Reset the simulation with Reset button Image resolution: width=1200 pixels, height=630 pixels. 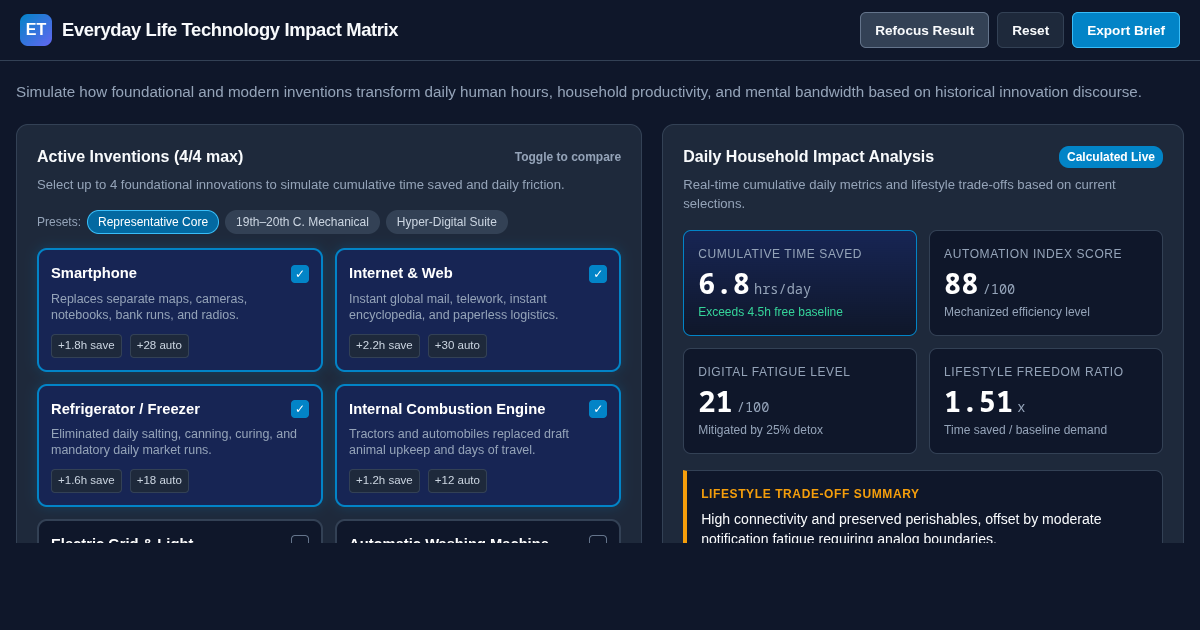[1030, 30]
